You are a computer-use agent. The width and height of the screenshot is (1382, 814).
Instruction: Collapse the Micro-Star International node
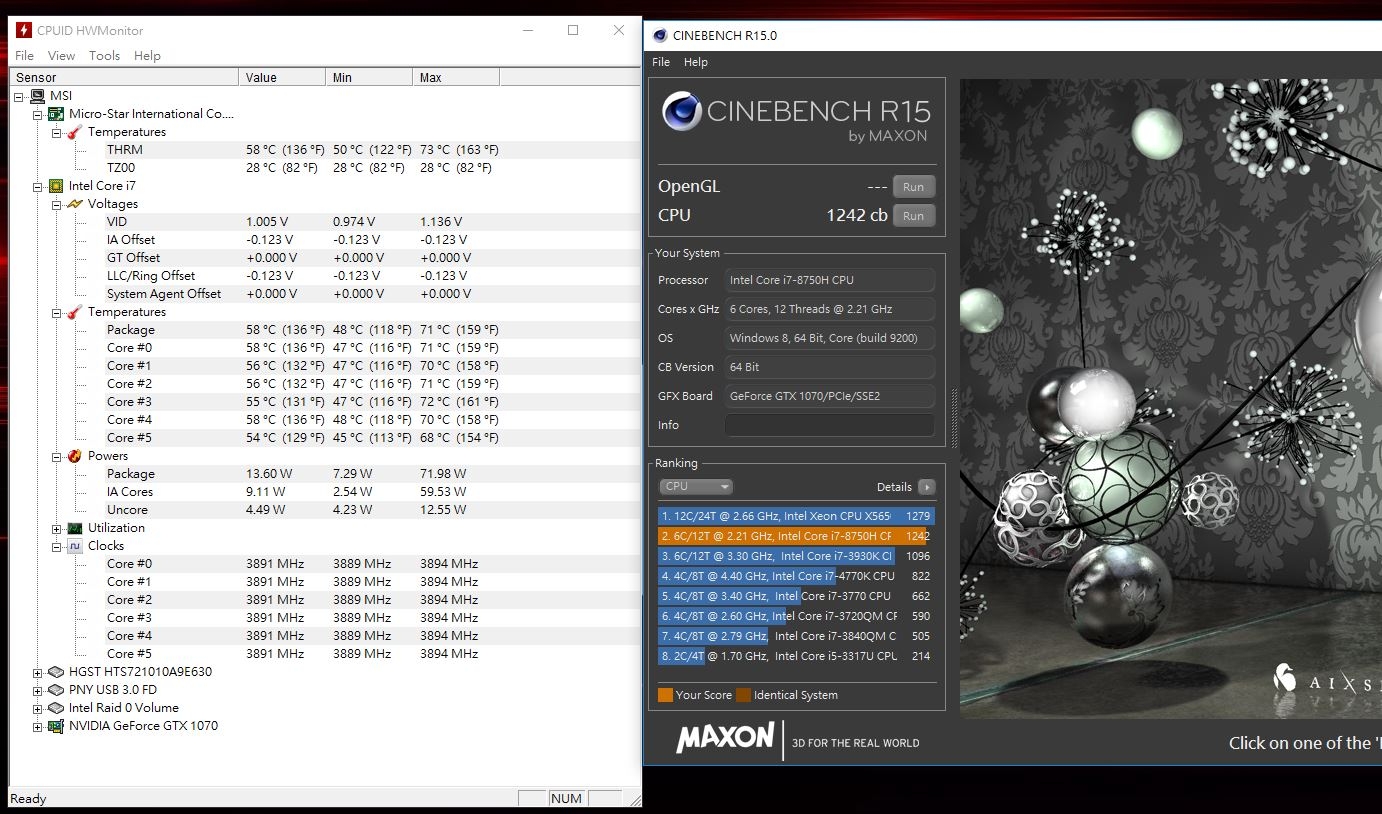coord(38,114)
